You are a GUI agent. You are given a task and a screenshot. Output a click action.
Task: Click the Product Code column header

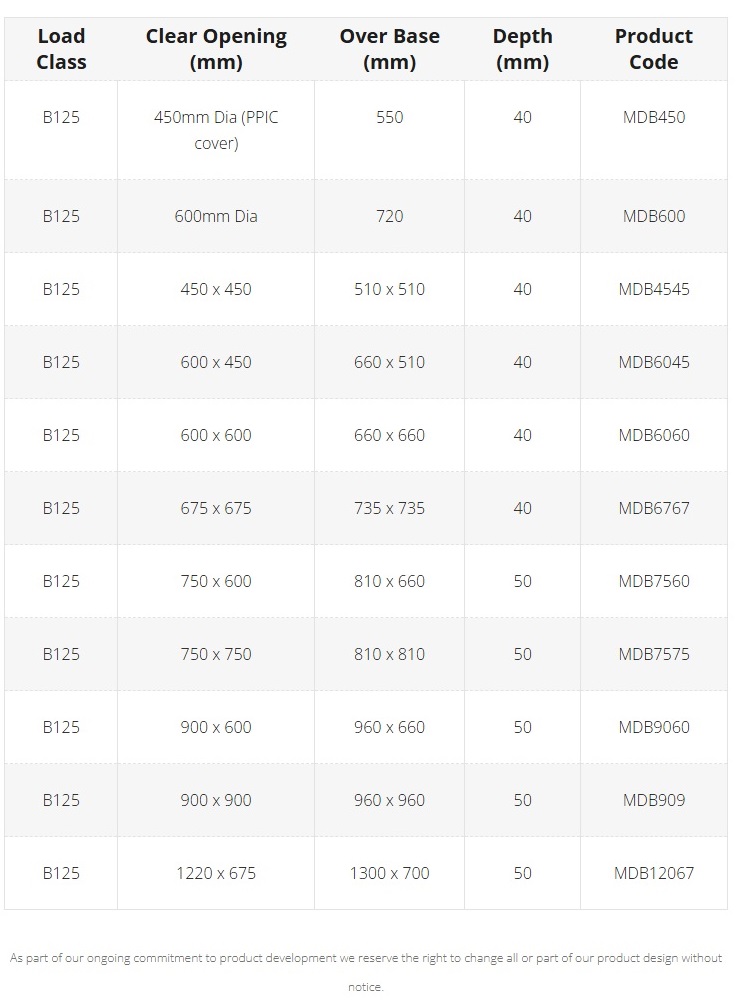tap(654, 49)
